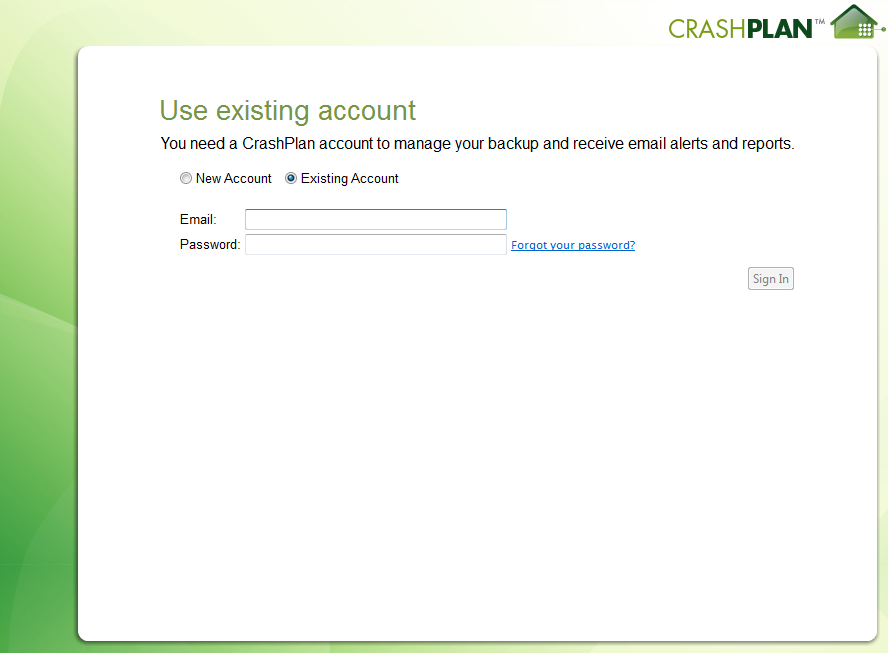
Task: Click the small dot right of house icon
Action: point(883,29)
